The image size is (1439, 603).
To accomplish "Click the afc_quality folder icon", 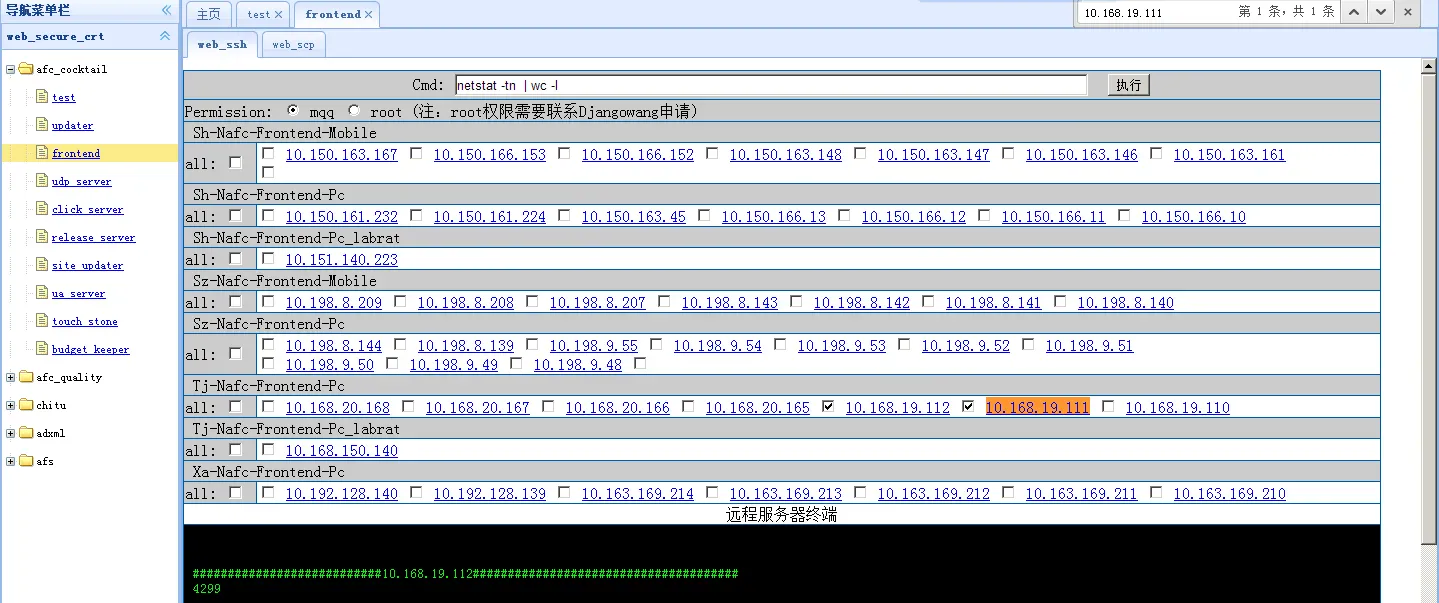I will point(26,377).
